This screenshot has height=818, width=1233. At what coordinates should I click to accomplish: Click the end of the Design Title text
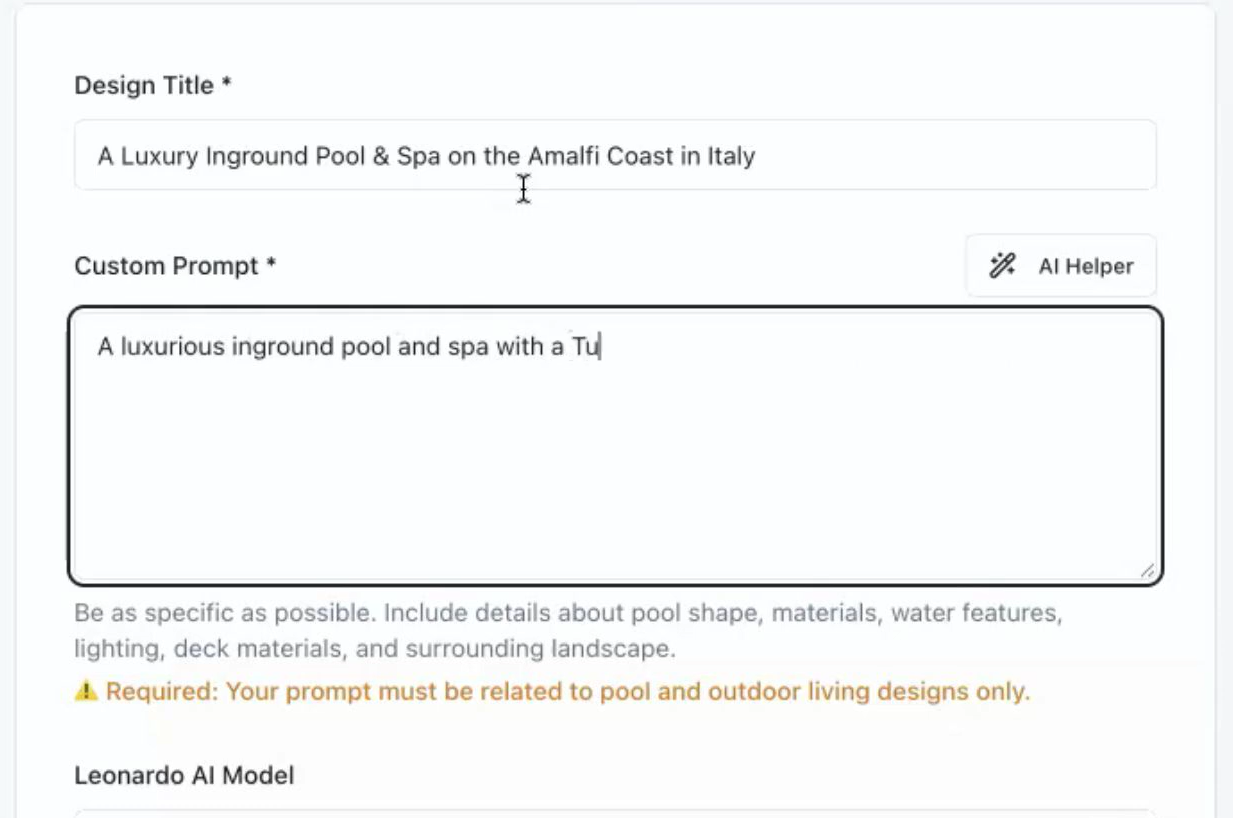[x=757, y=155]
